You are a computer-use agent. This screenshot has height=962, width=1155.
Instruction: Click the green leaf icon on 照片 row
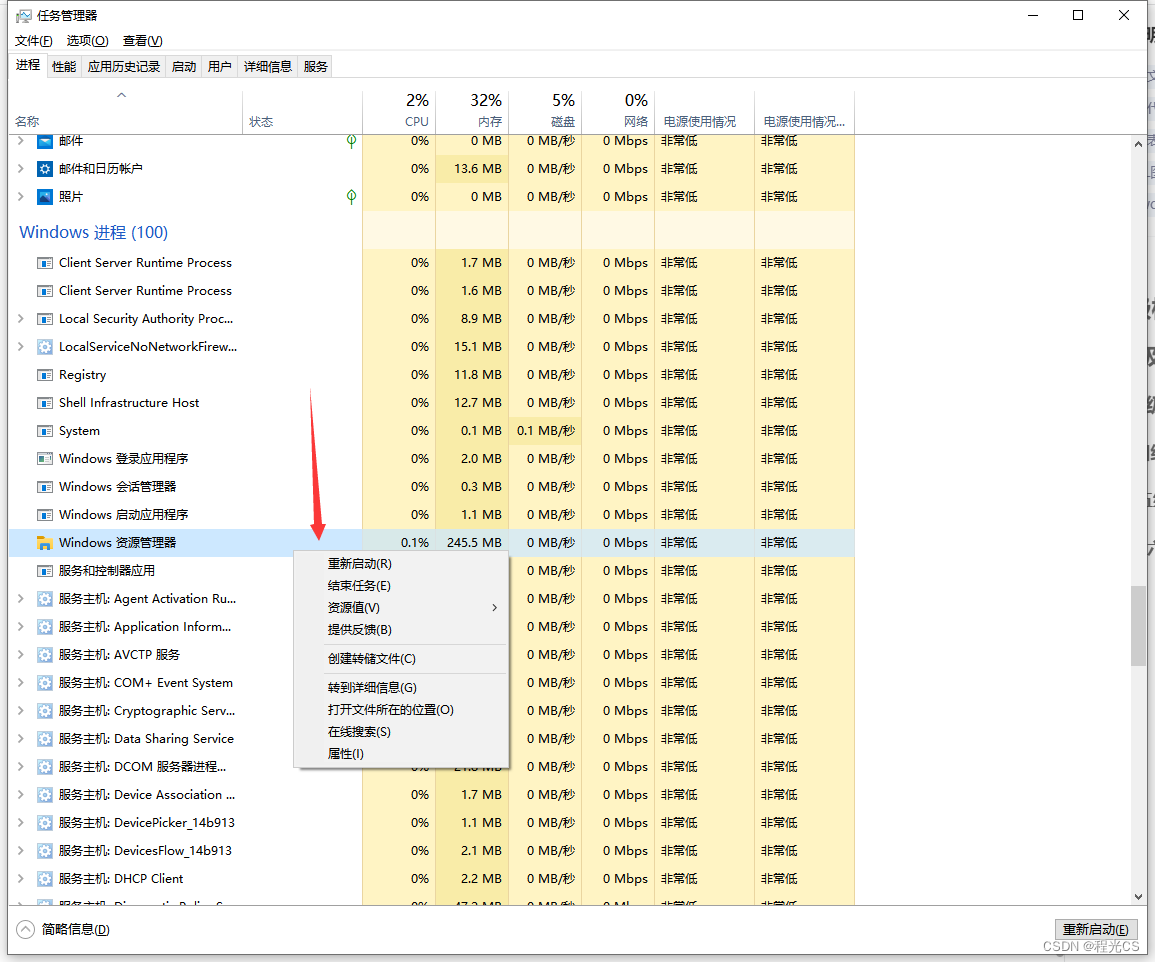click(x=351, y=197)
